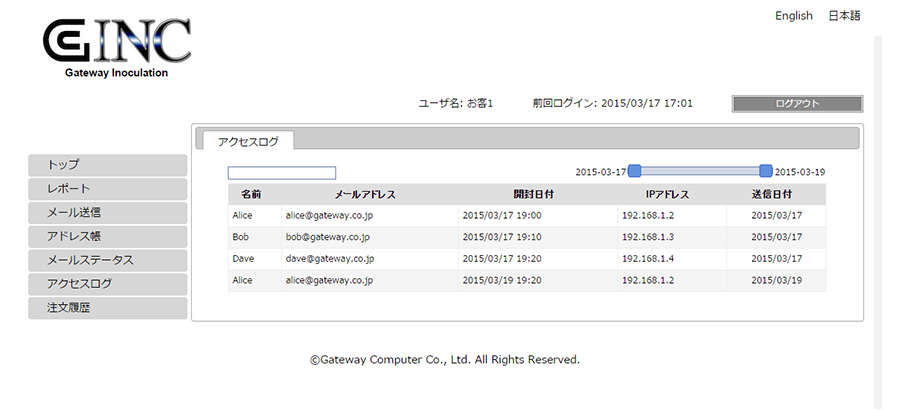The width and height of the screenshot is (900, 410).
Task: Click the ログアウト button
Action: pos(797,104)
